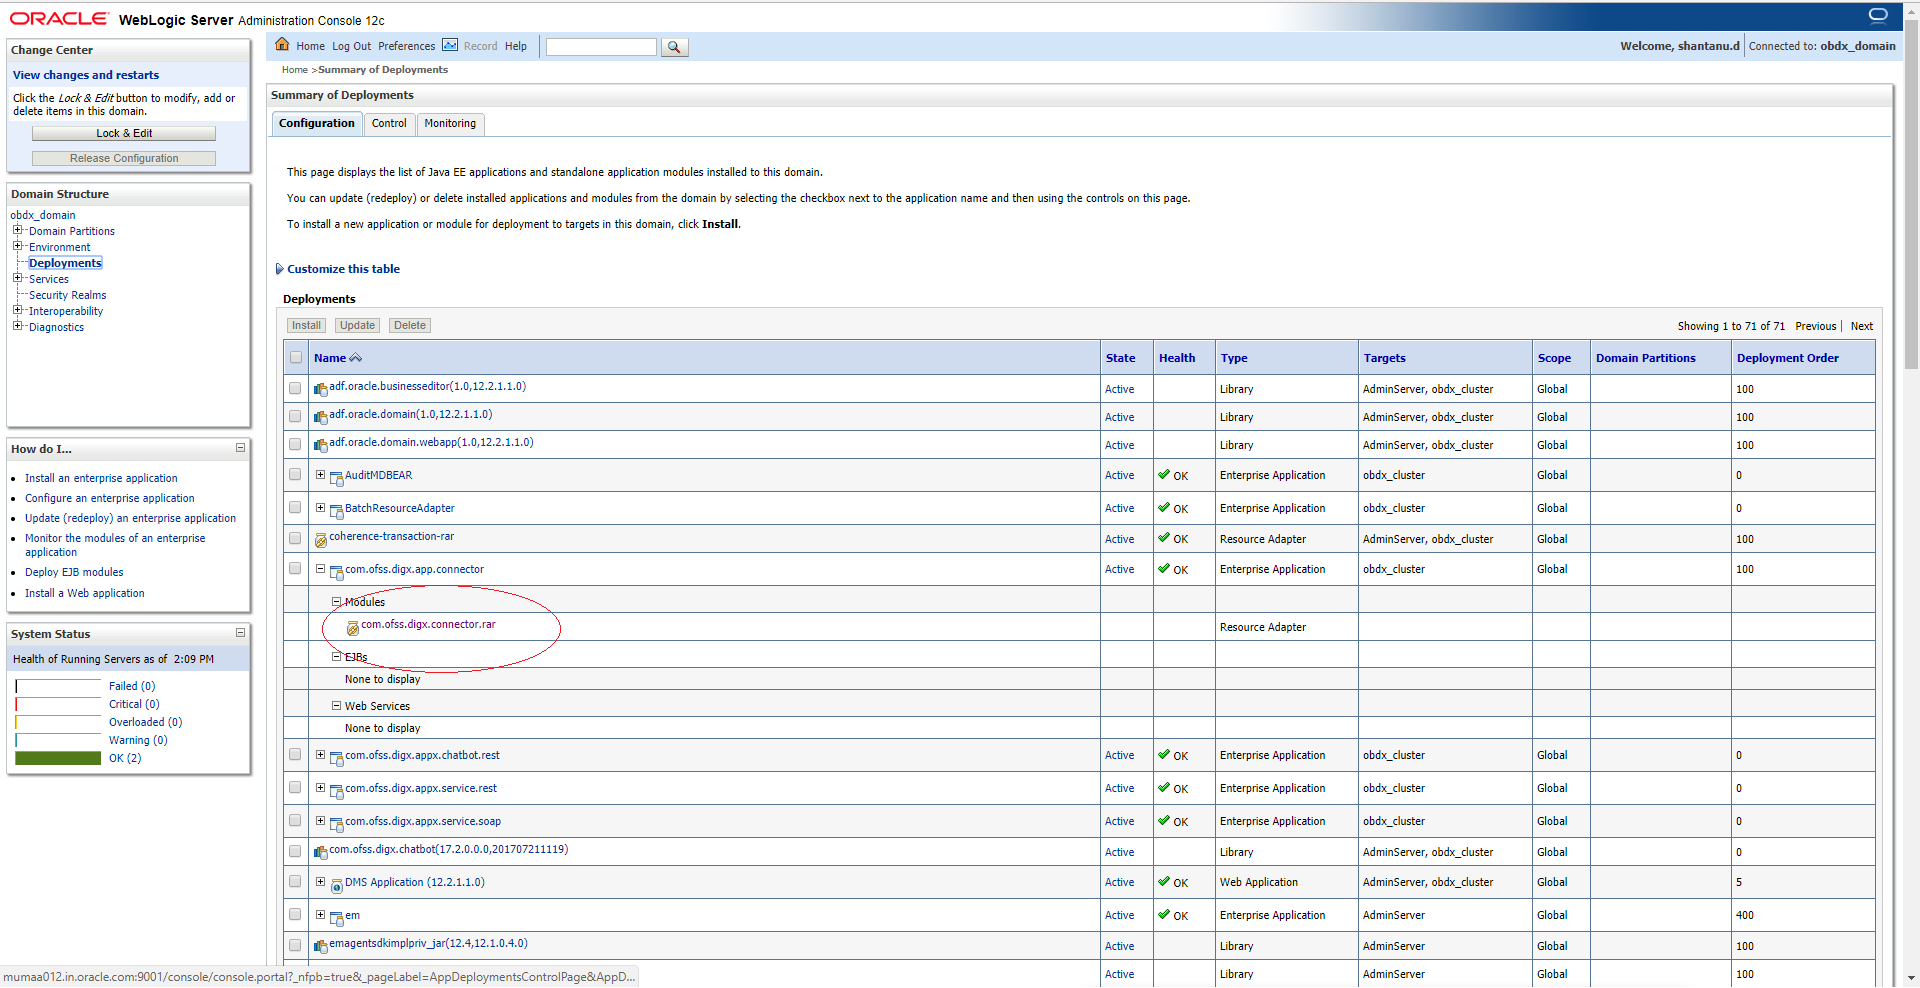Click the Failed (0) health bar
Screen dimensions: 1920x988
tap(58, 686)
